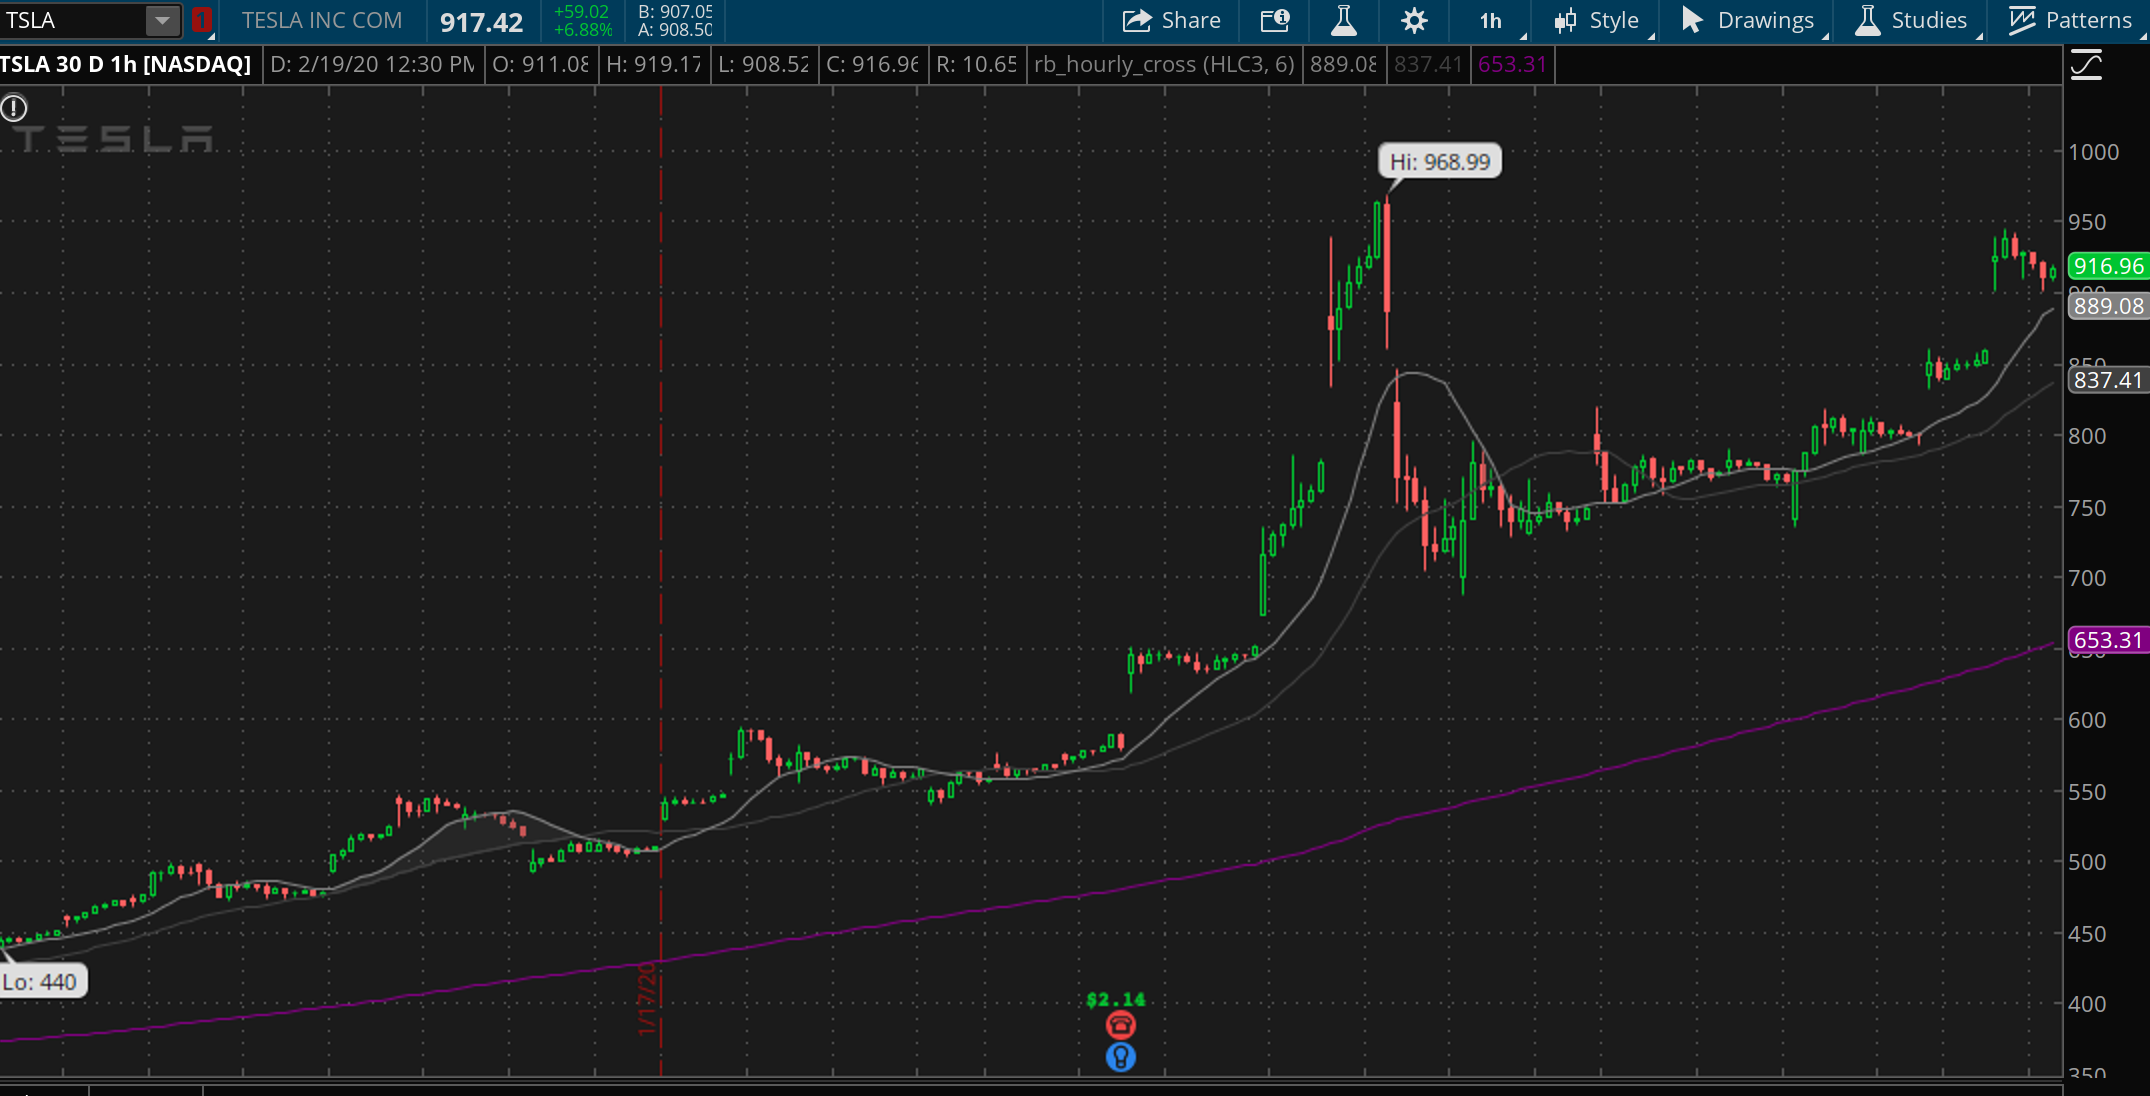Click the H: 919.17 high value
The width and height of the screenshot is (2150, 1096).
(654, 64)
